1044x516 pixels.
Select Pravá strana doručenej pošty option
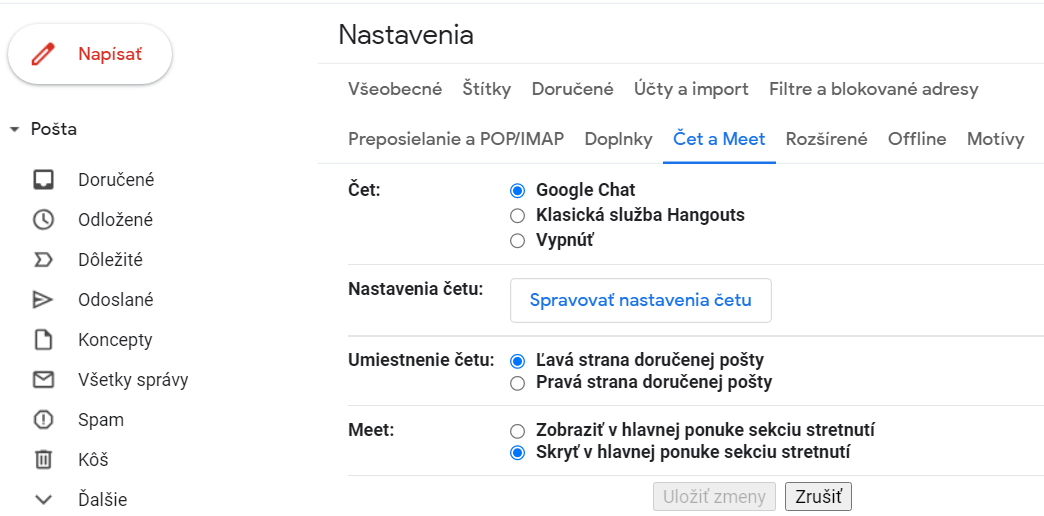(517, 382)
